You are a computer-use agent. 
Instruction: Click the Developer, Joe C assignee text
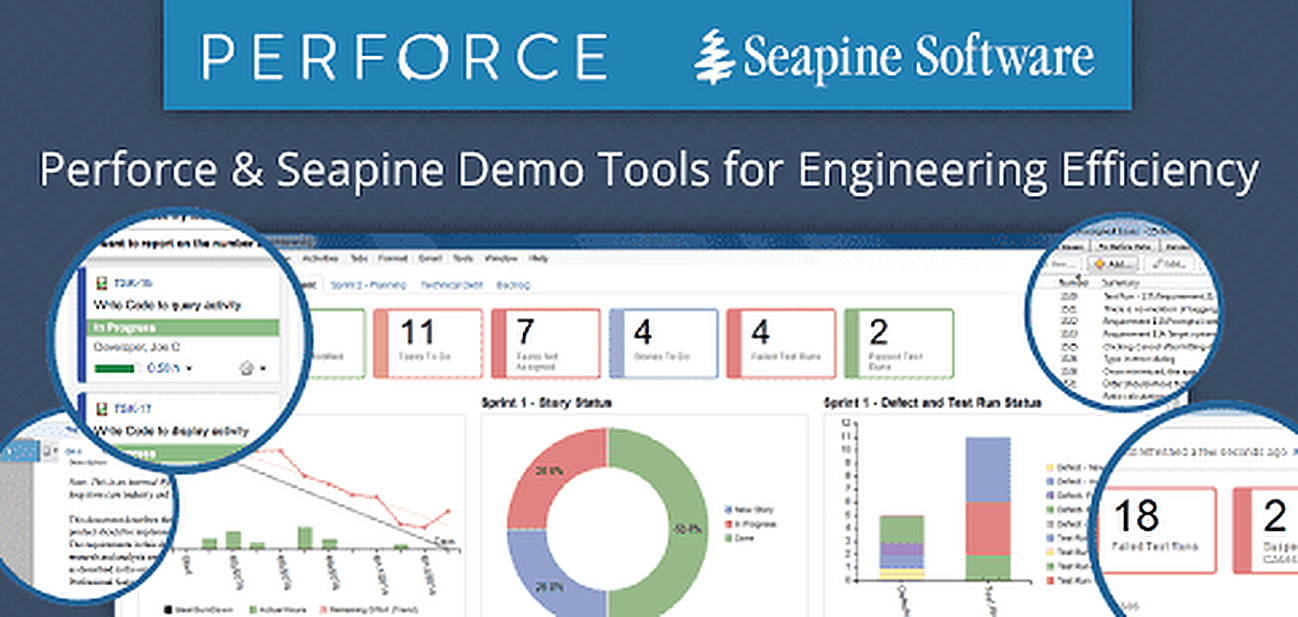pos(137,347)
